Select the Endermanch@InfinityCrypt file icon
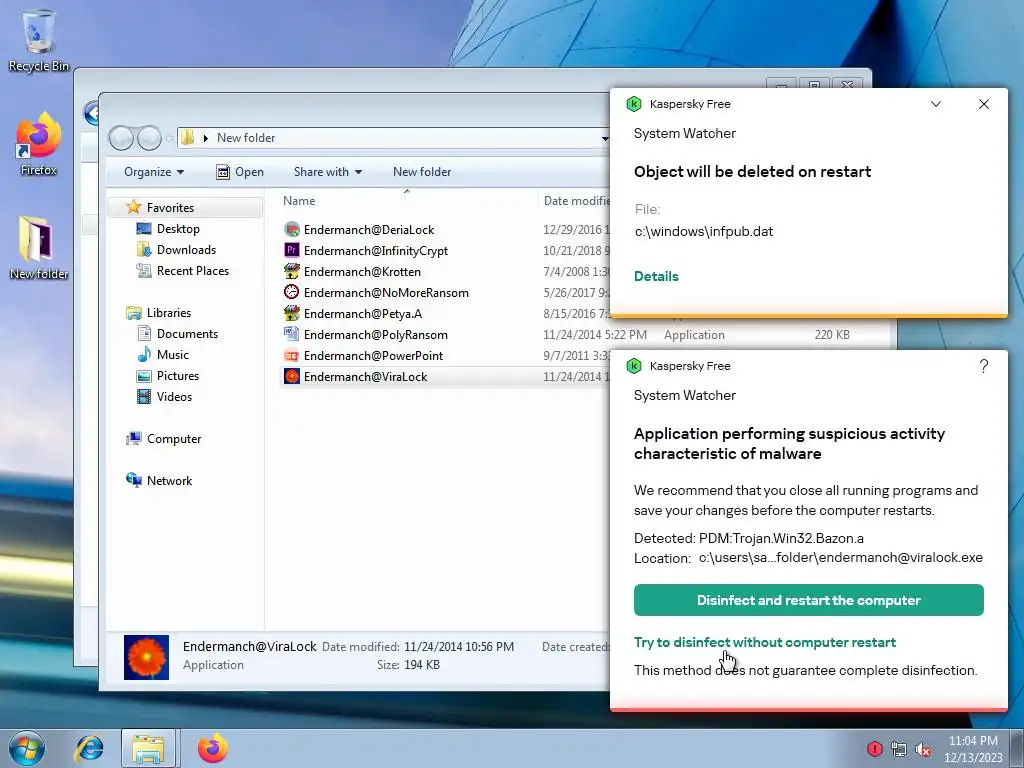 click(291, 250)
